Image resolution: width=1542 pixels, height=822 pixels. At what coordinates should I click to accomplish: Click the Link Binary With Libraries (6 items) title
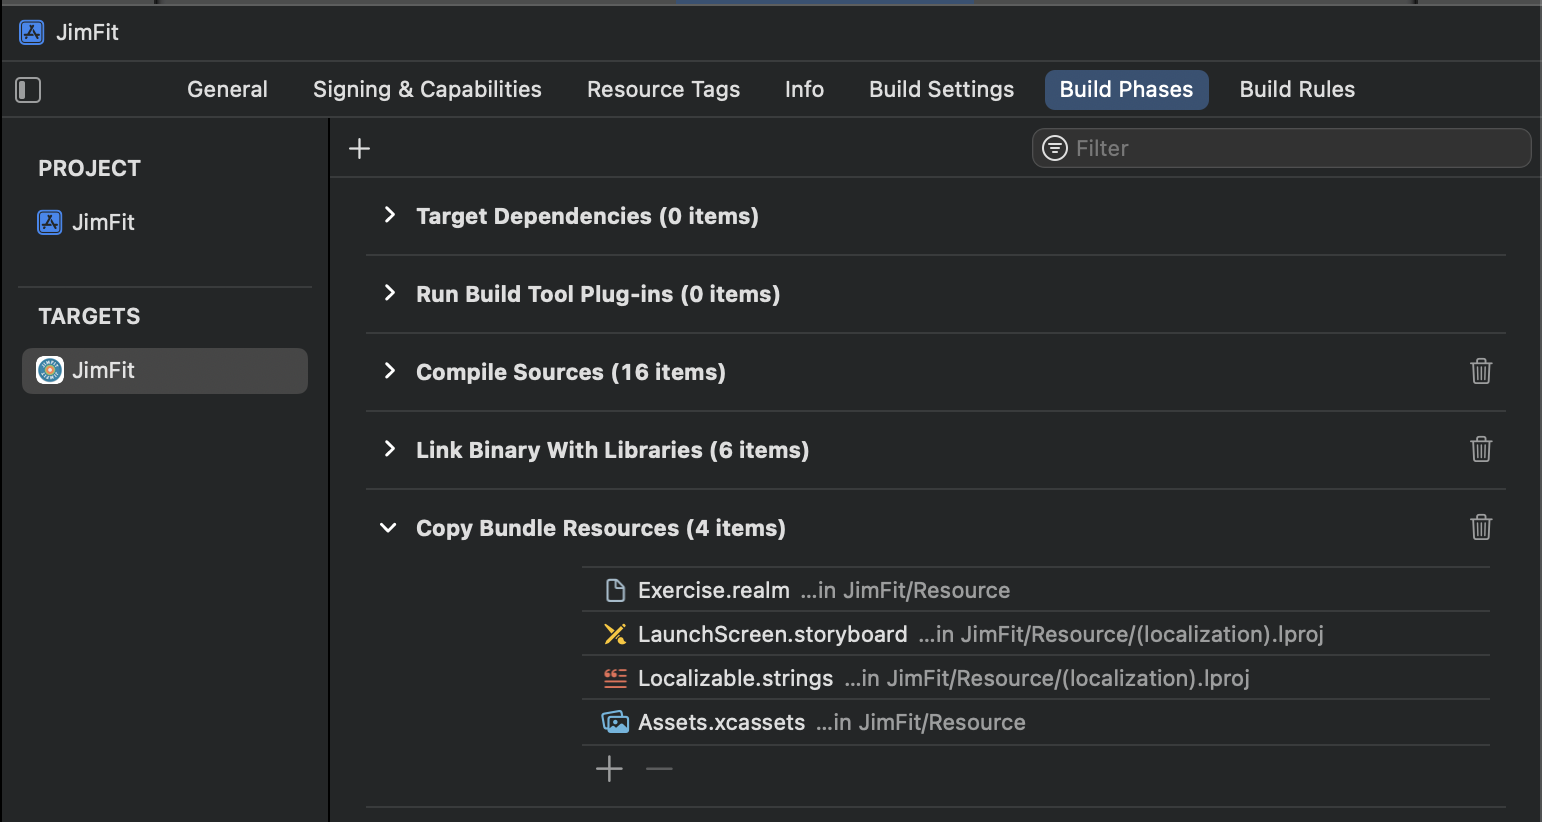(612, 450)
